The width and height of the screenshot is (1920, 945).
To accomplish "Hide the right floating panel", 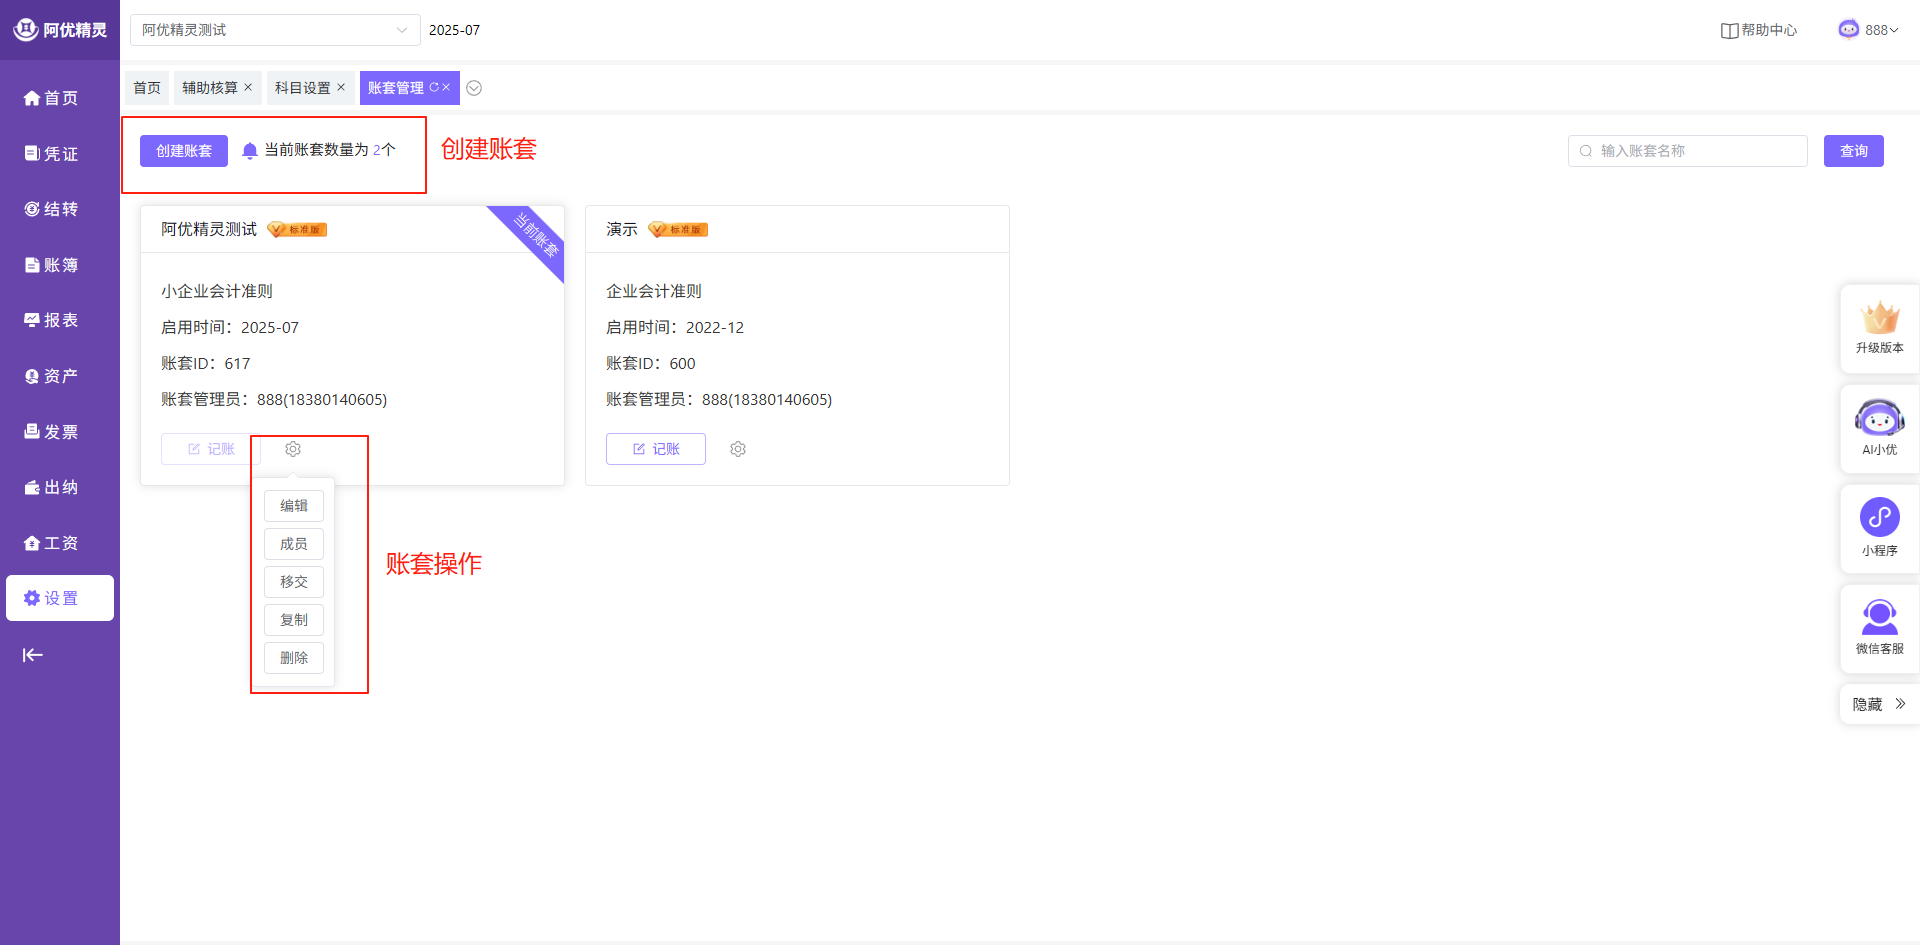I will pyautogui.click(x=1879, y=704).
